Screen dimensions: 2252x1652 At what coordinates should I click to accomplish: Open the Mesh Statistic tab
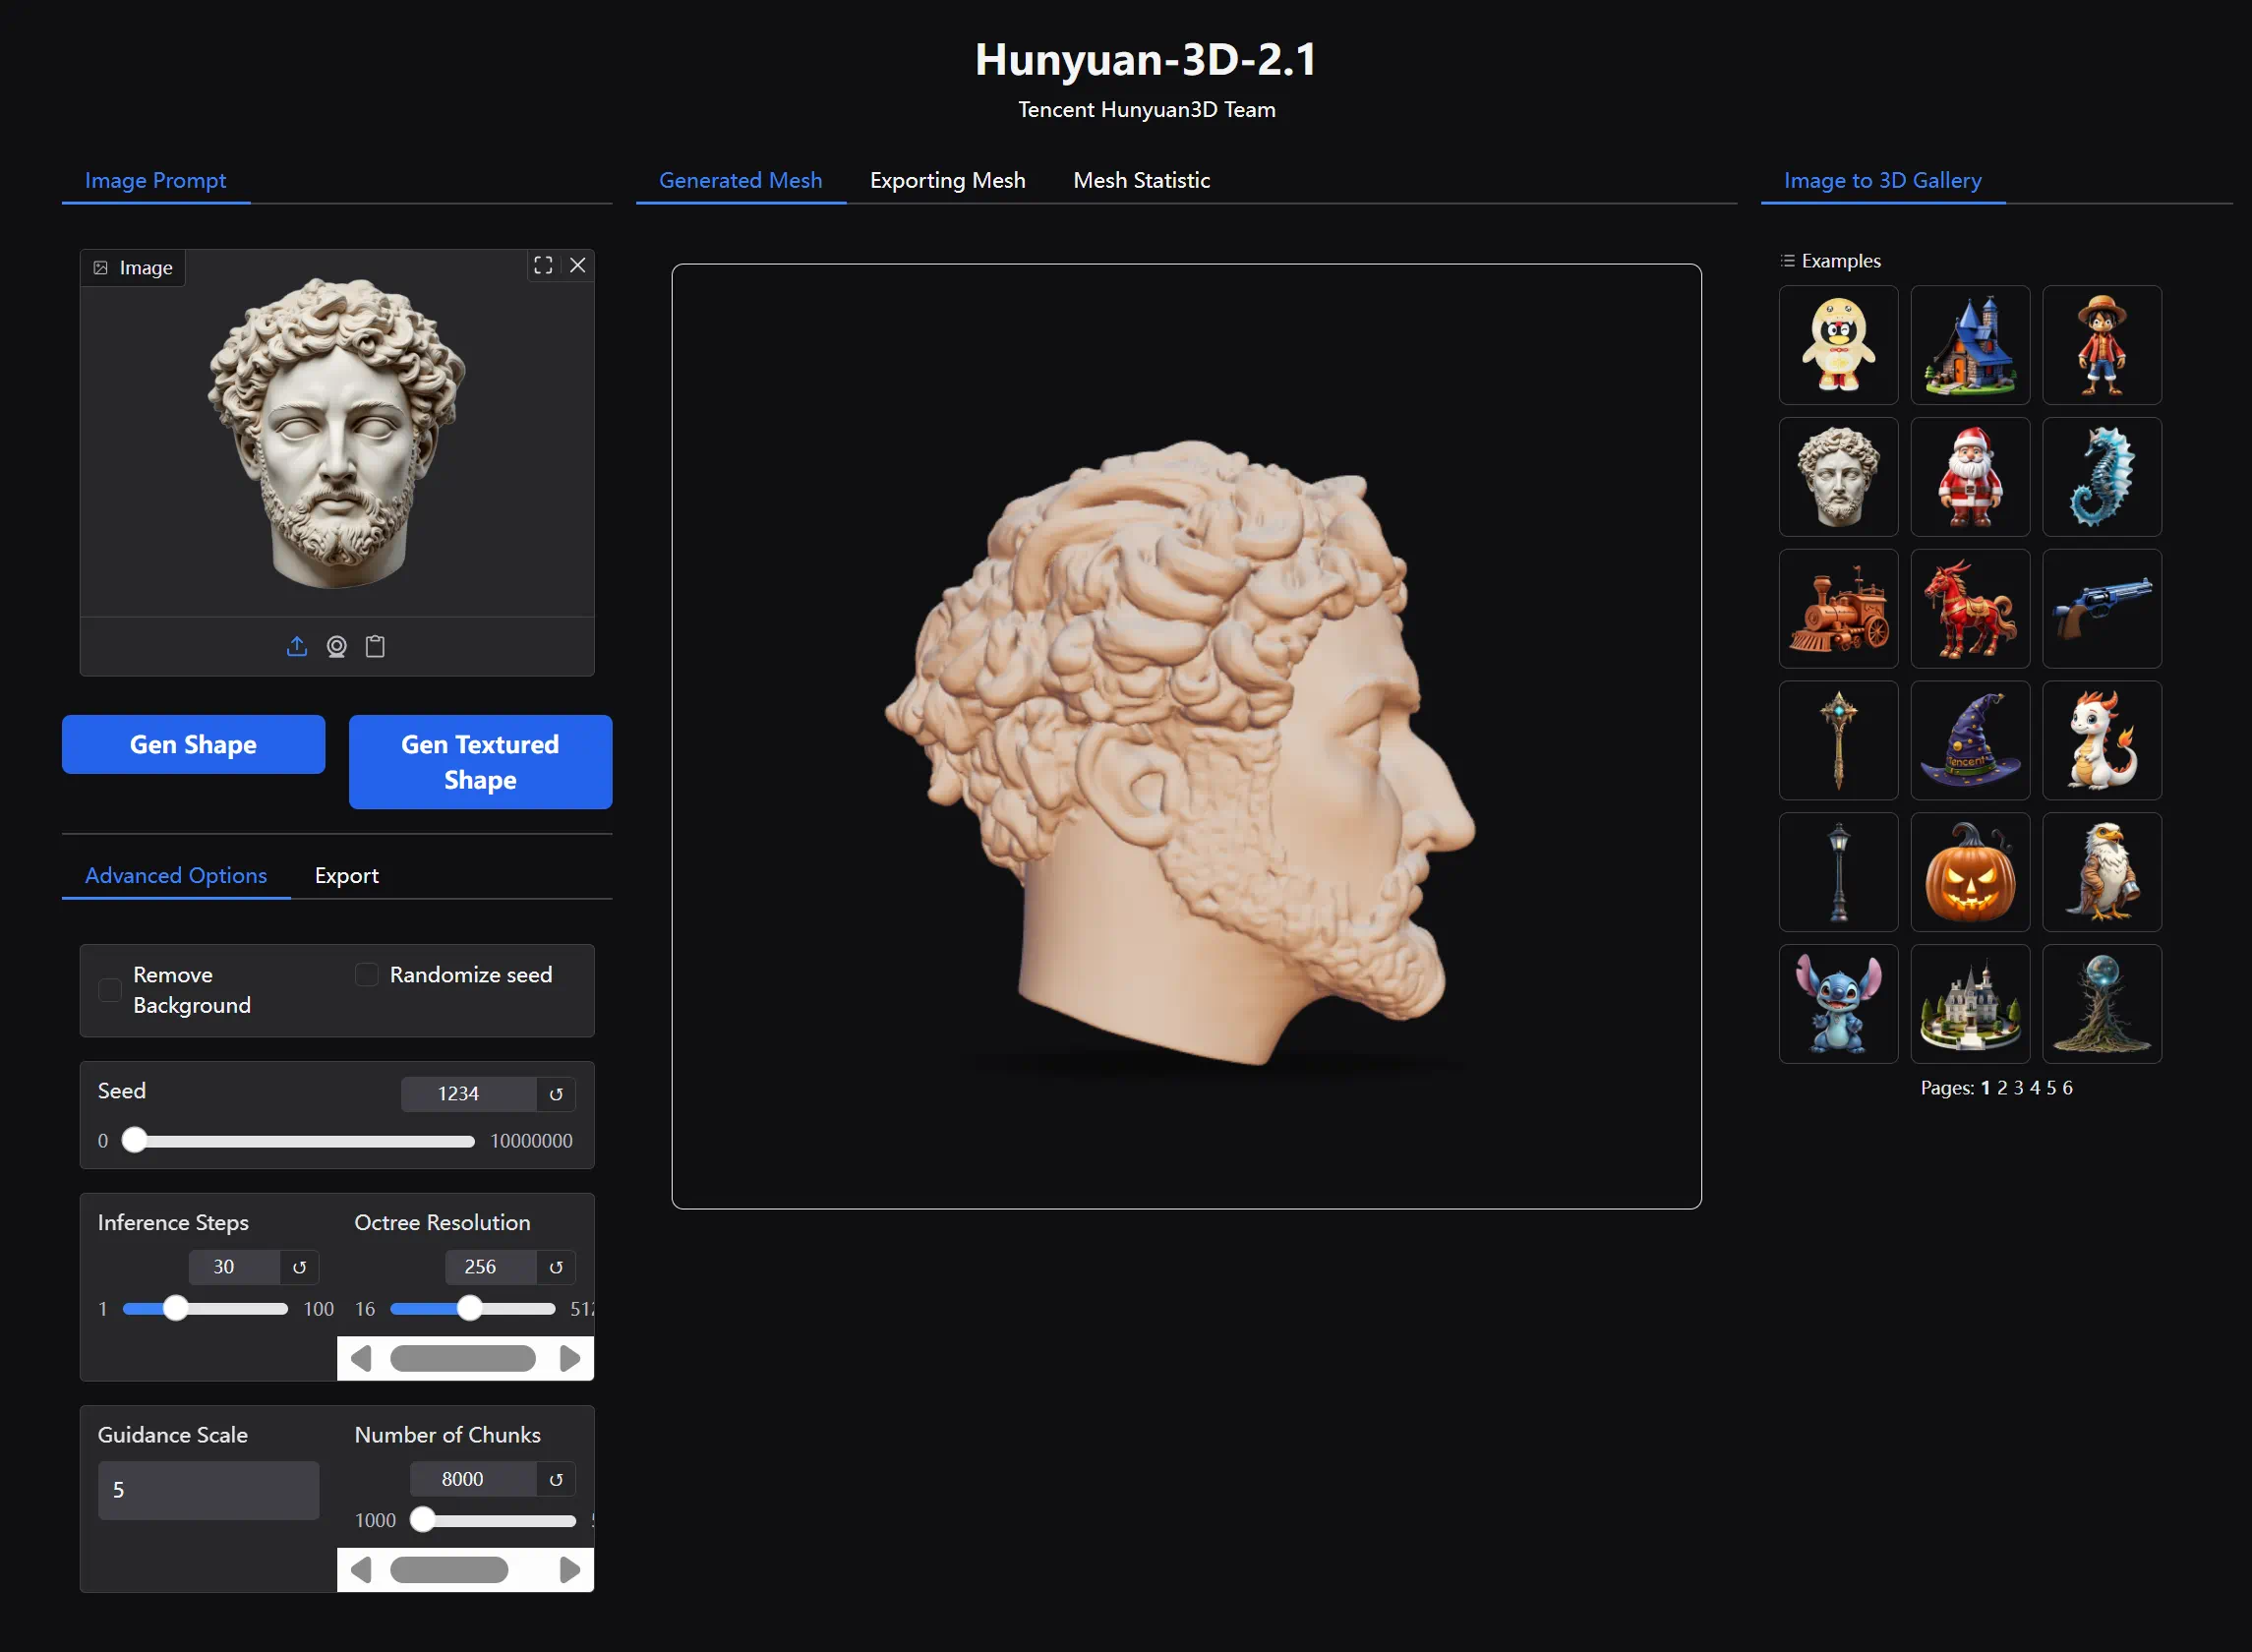(x=1141, y=180)
